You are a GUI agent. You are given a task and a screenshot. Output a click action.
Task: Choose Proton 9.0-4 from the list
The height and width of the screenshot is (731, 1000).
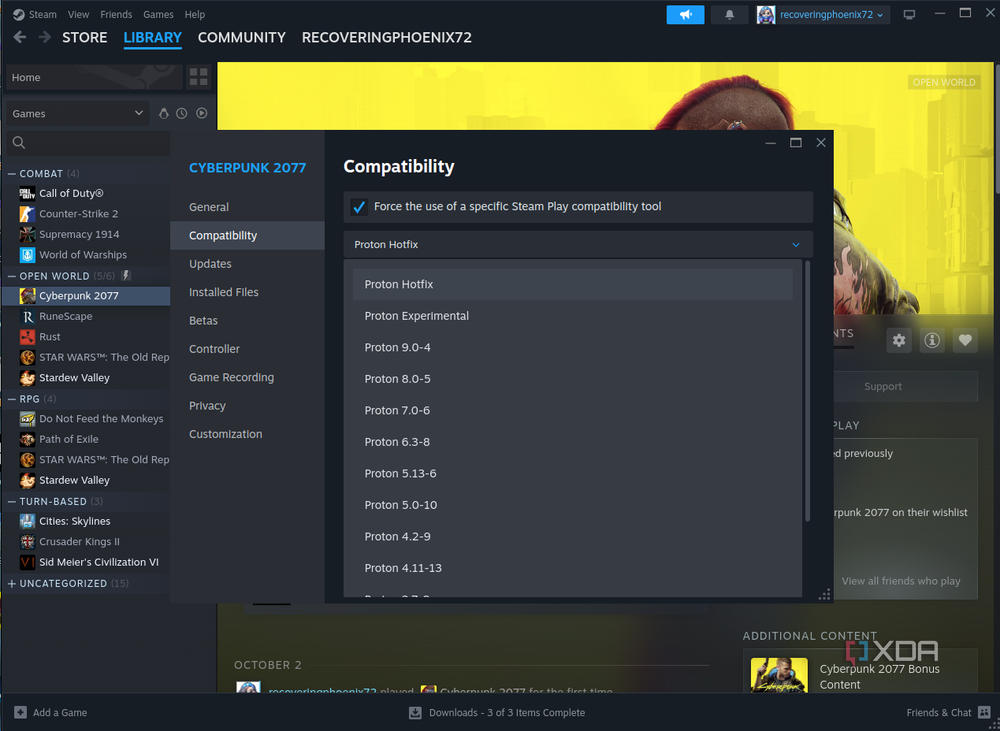coord(572,347)
